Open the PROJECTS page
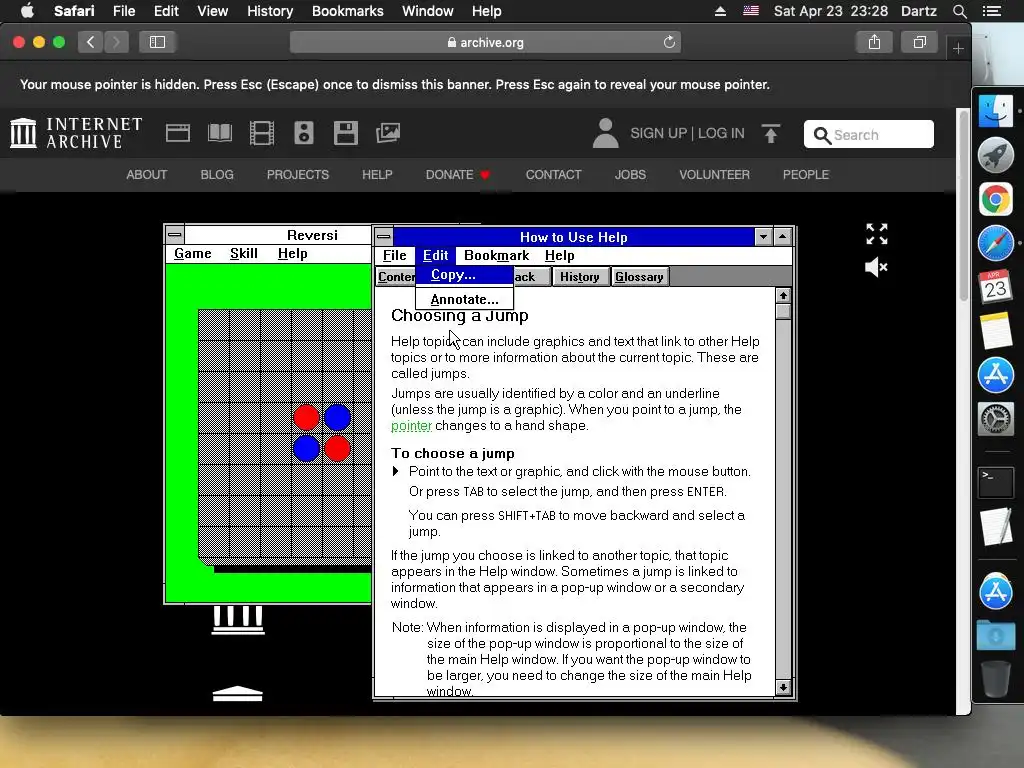The image size is (1024, 768). (298, 175)
